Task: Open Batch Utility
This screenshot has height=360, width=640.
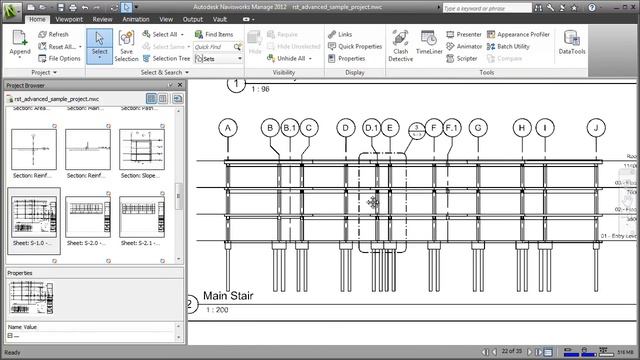Action: click(x=508, y=47)
